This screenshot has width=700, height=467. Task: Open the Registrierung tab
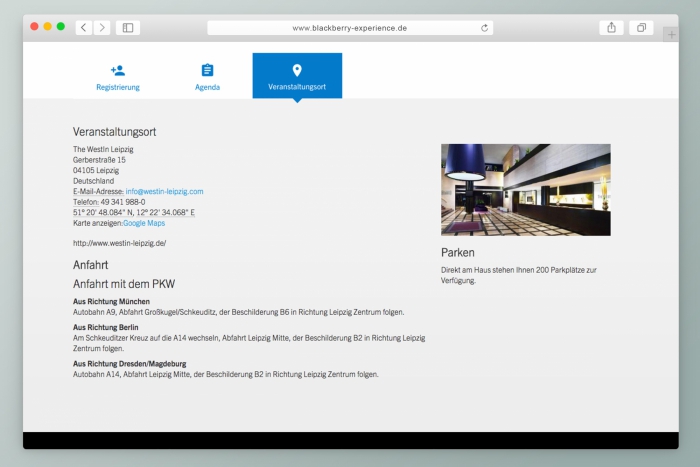tap(118, 76)
